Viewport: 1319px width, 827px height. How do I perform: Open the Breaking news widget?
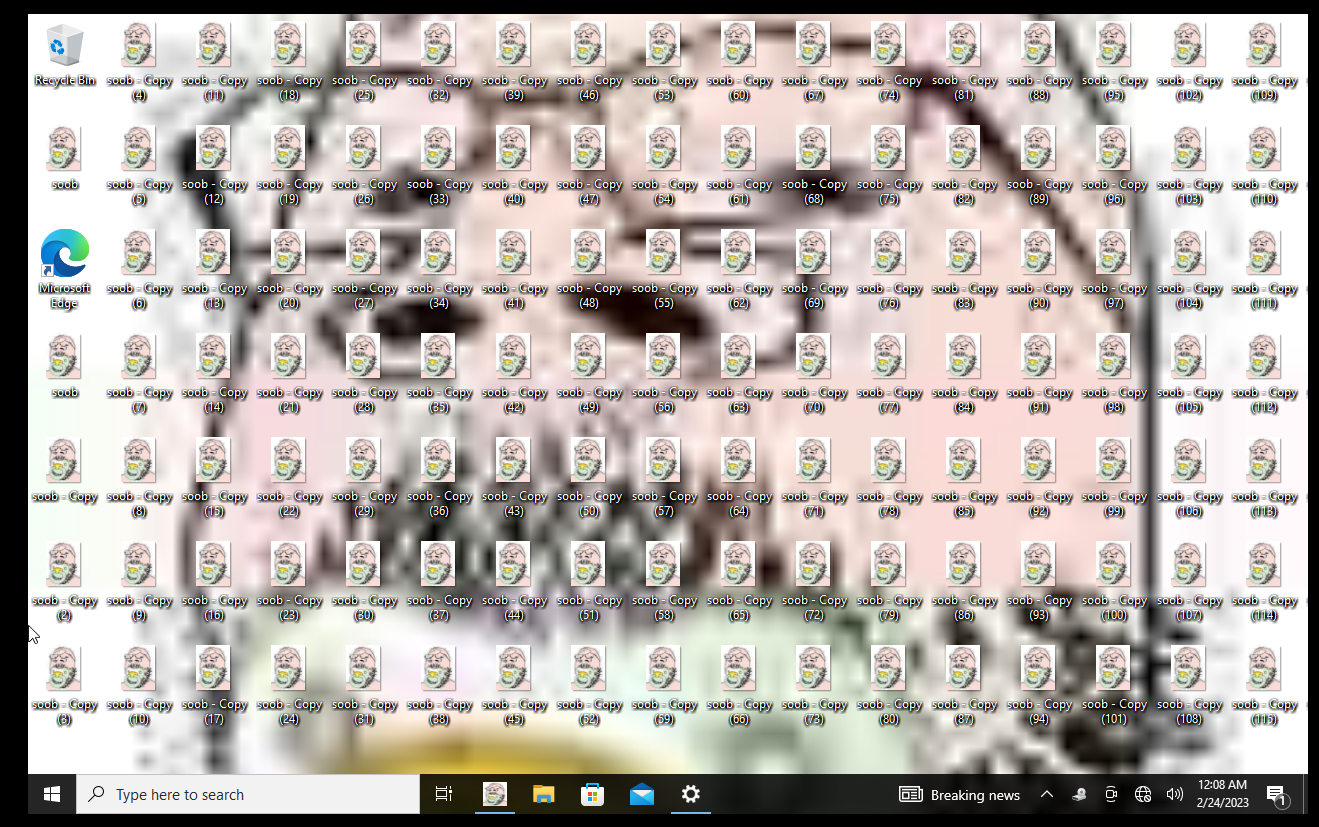click(x=960, y=794)
